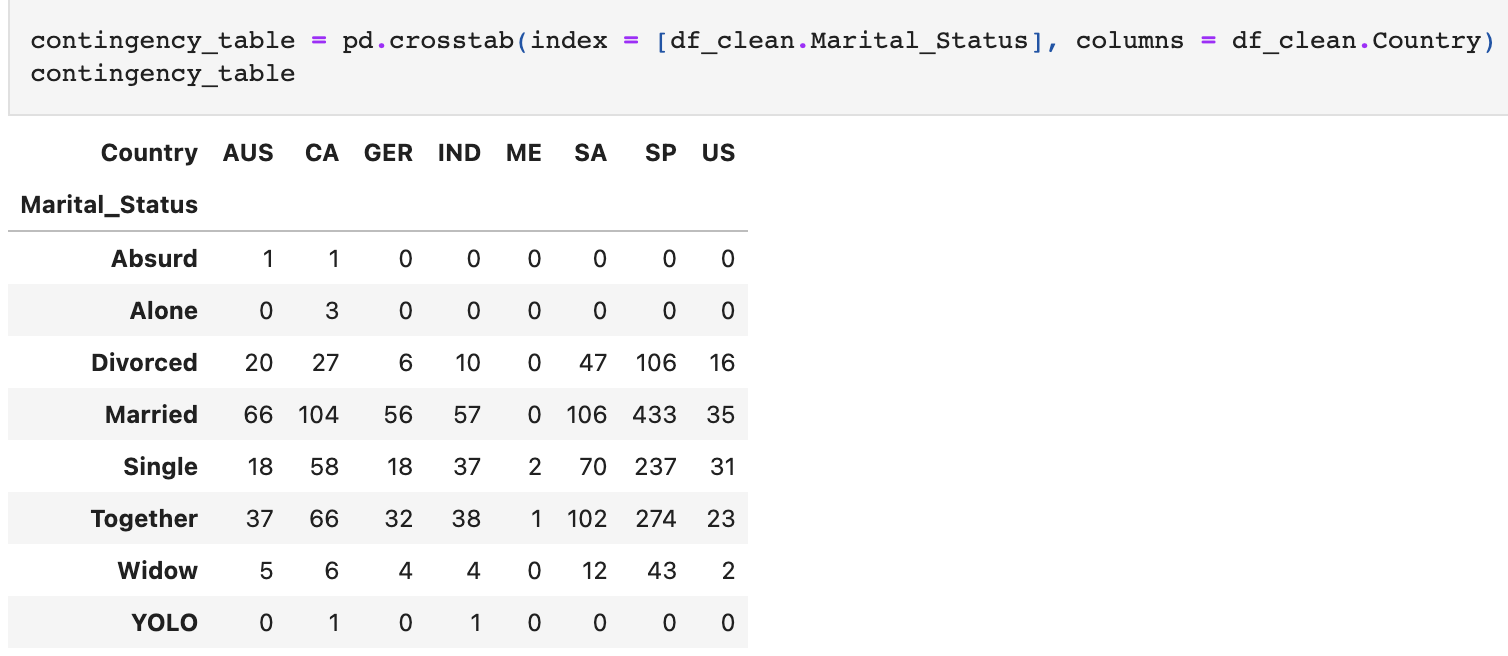
Task: Click the YOLO row label
Action: pyautogui.click(x=165, y=623)
